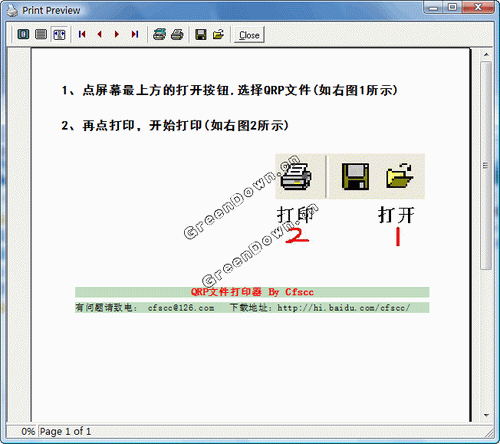Click the hi.baidu.com/cfscc download address
This screenshot has width=500, height=444.
coord(343,308)
